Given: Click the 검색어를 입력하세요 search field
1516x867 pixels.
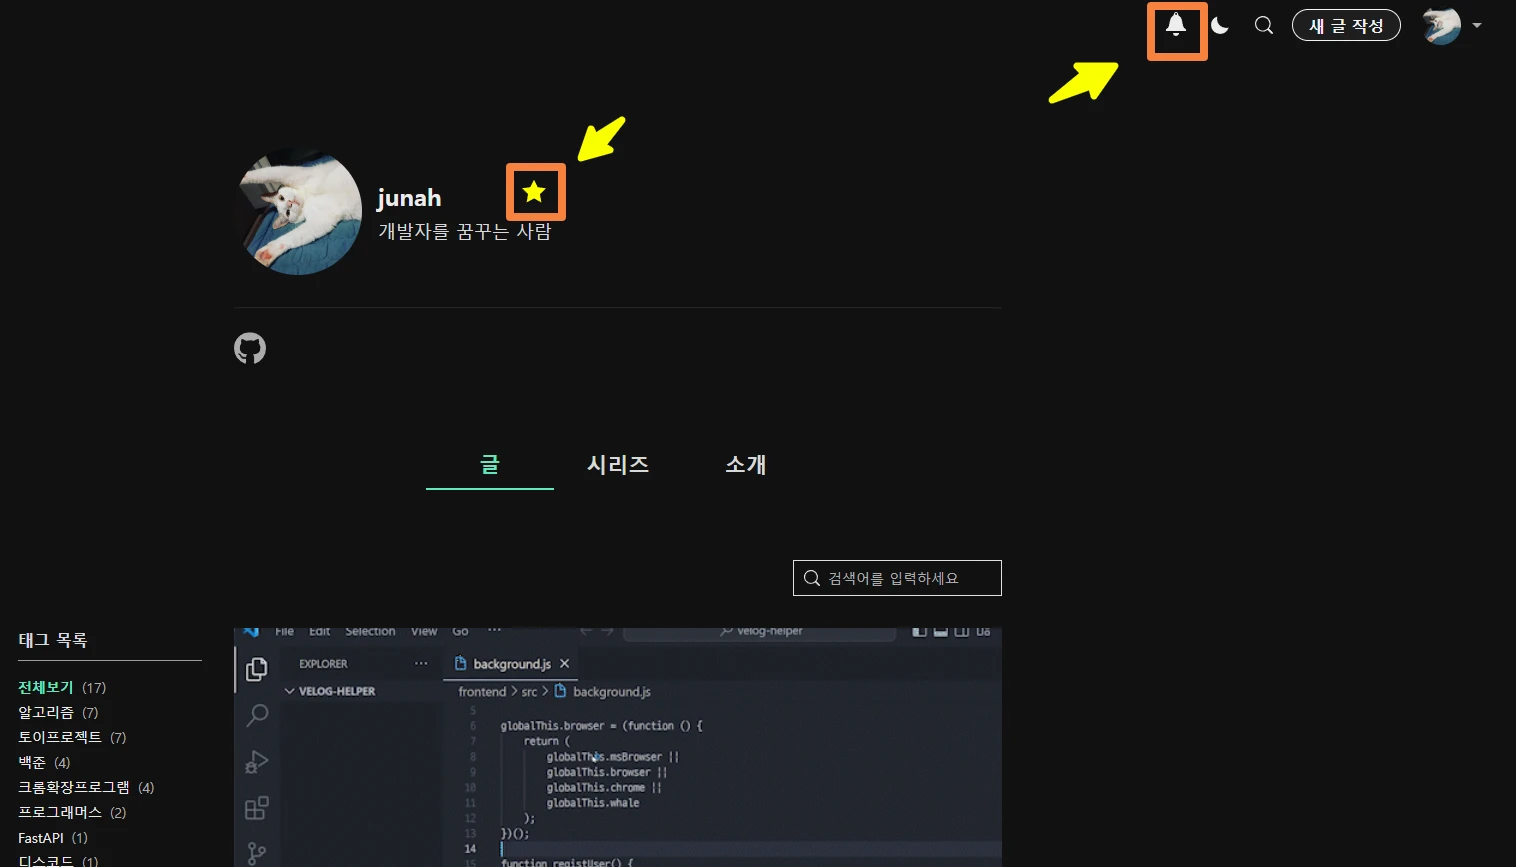Looking at the screenshot, I should pos(897,578).
